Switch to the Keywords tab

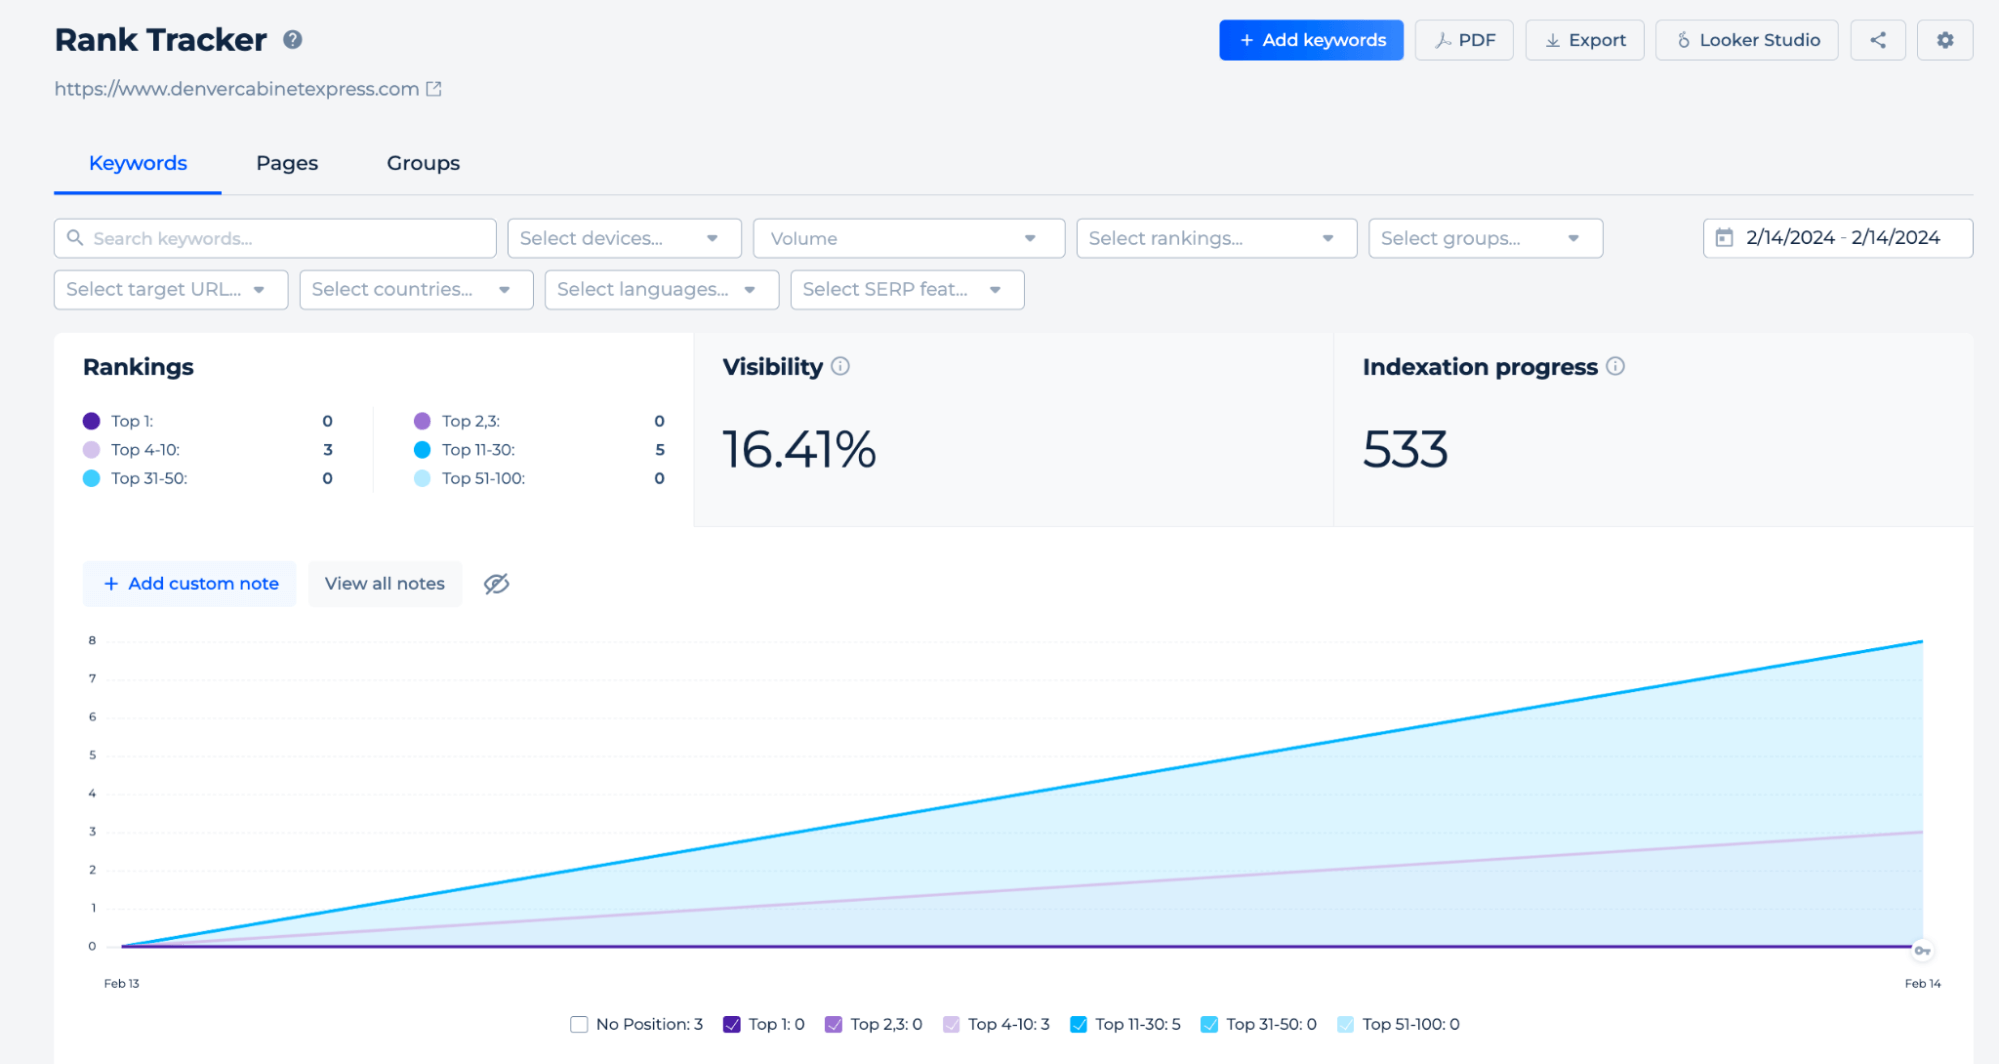[138, 163]
